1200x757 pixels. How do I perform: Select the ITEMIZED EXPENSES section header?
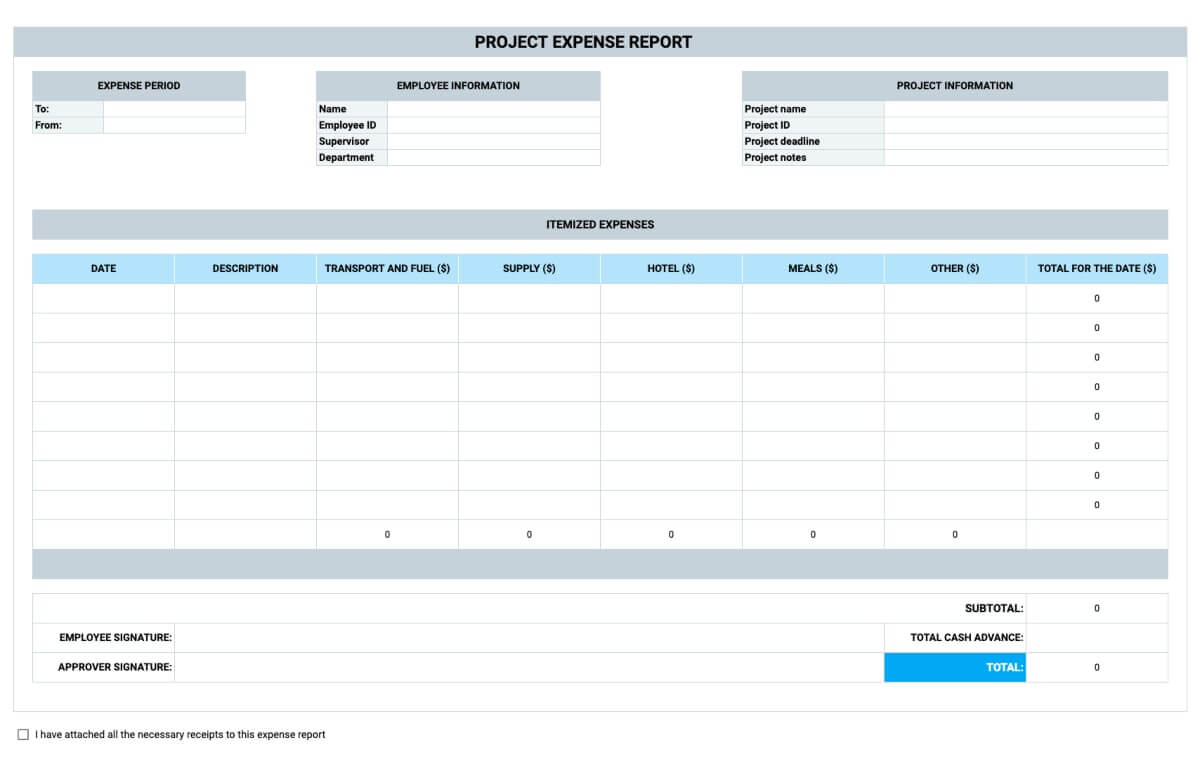click(600, 225)
